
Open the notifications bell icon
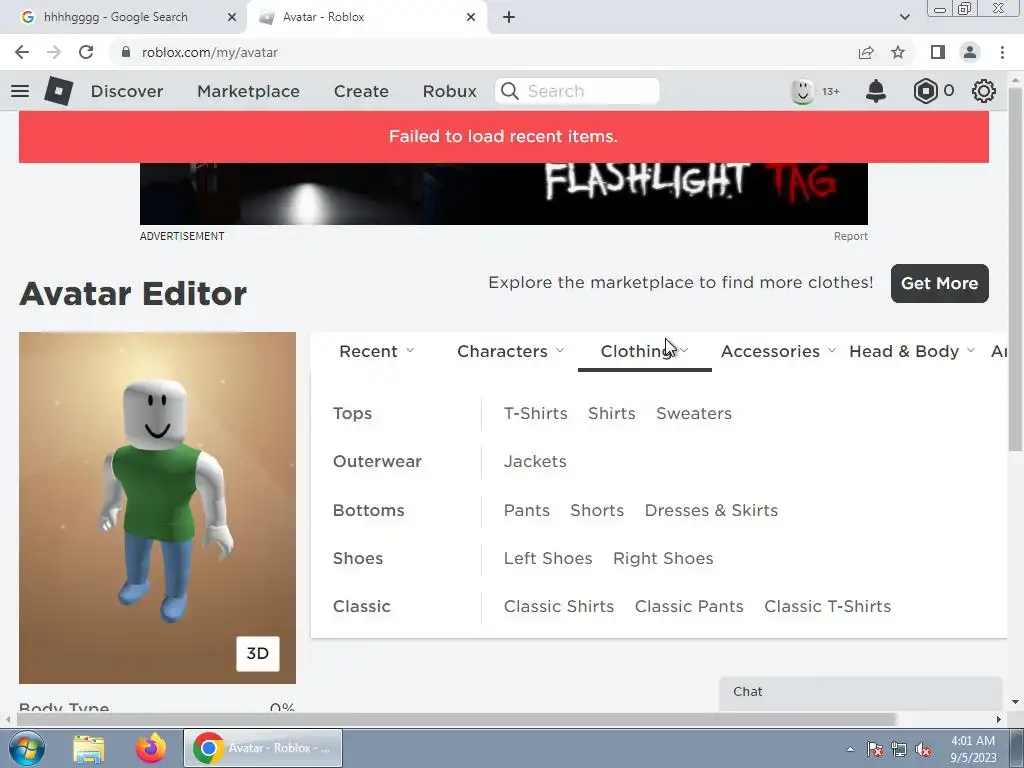coord(875,91)
